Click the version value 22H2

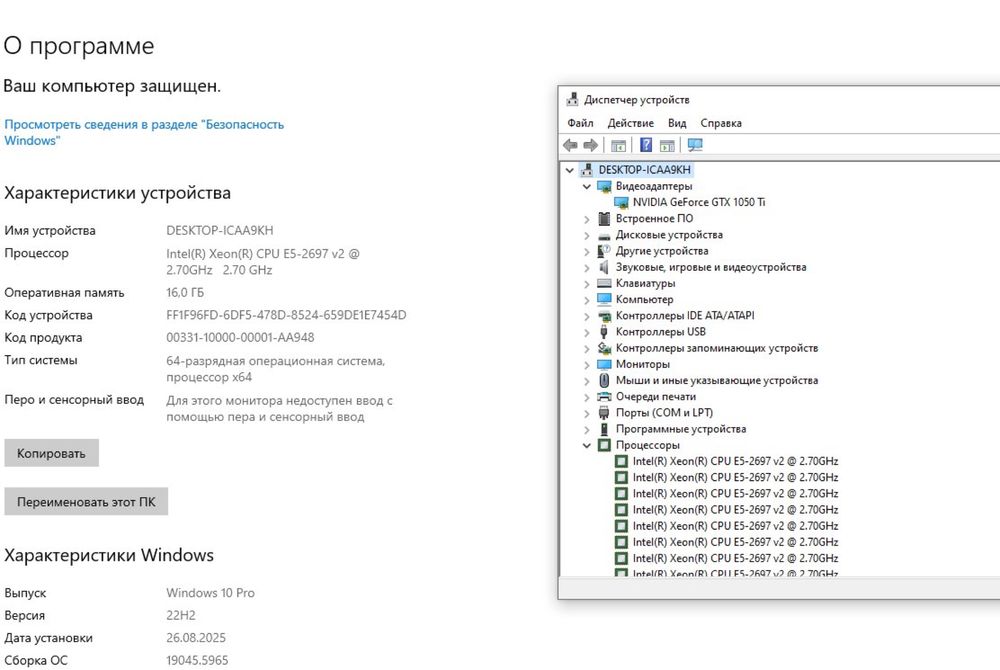(181, 615)
